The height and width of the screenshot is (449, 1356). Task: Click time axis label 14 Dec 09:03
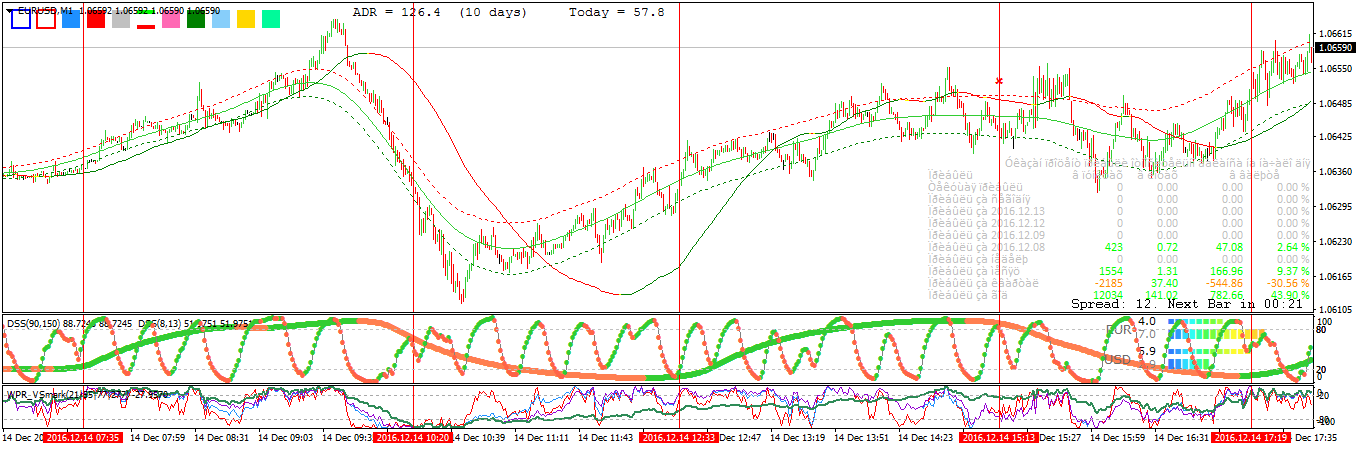285,438
